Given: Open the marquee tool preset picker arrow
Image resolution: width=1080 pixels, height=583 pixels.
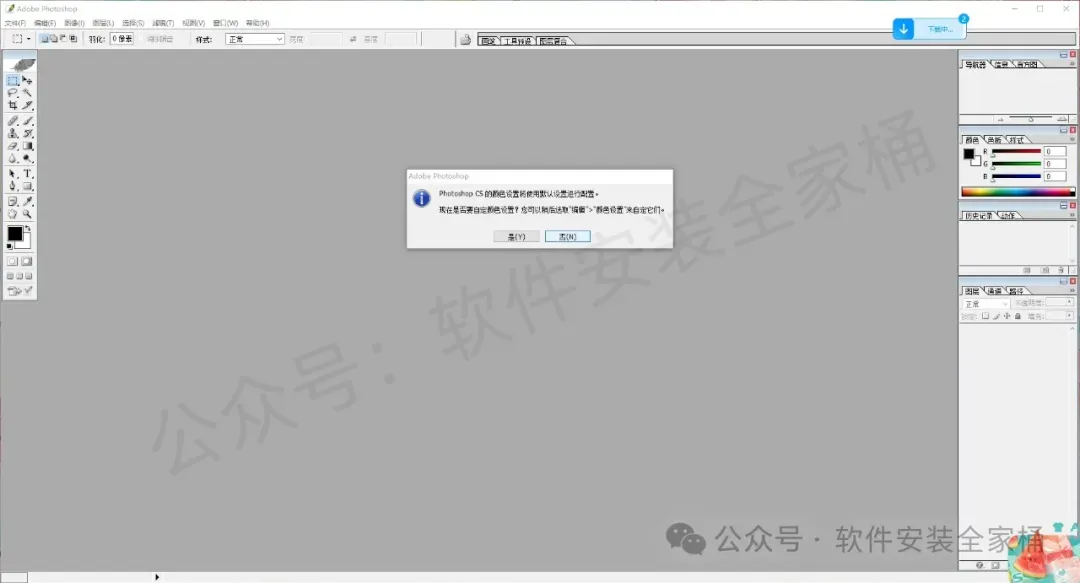Looking at the screenshot, I should (28, 39).
